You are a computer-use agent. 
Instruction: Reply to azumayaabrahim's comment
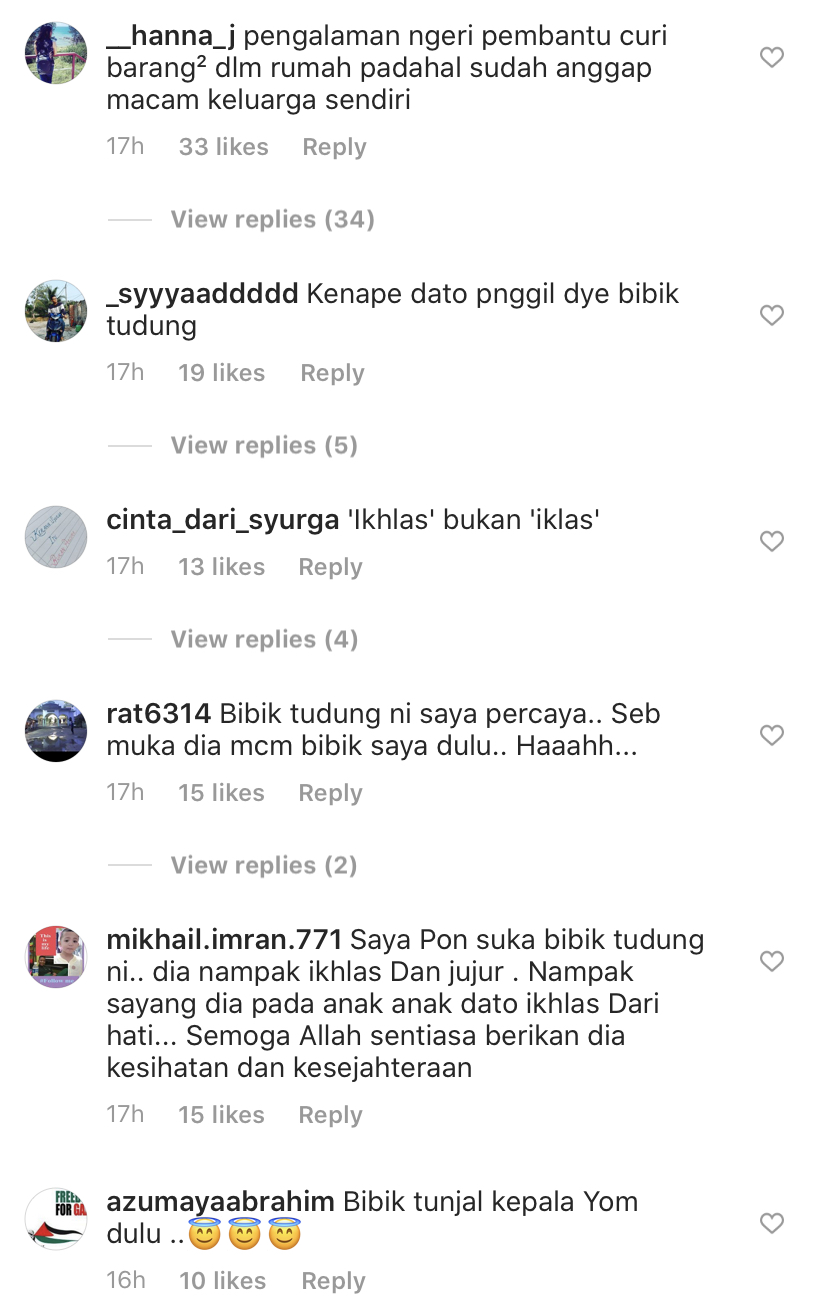pyautogui.click(x=334, y=1281)
